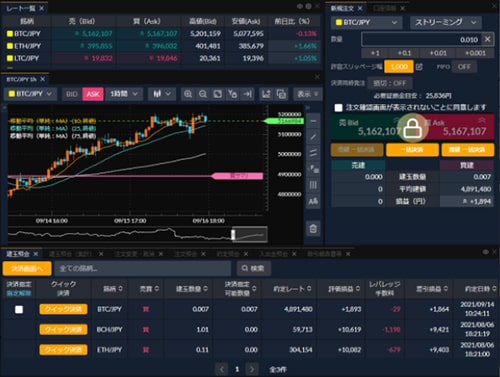Screen dimensions: 500x377
Task: Click the trash icon to delete drawings
Action: (313, 229)
